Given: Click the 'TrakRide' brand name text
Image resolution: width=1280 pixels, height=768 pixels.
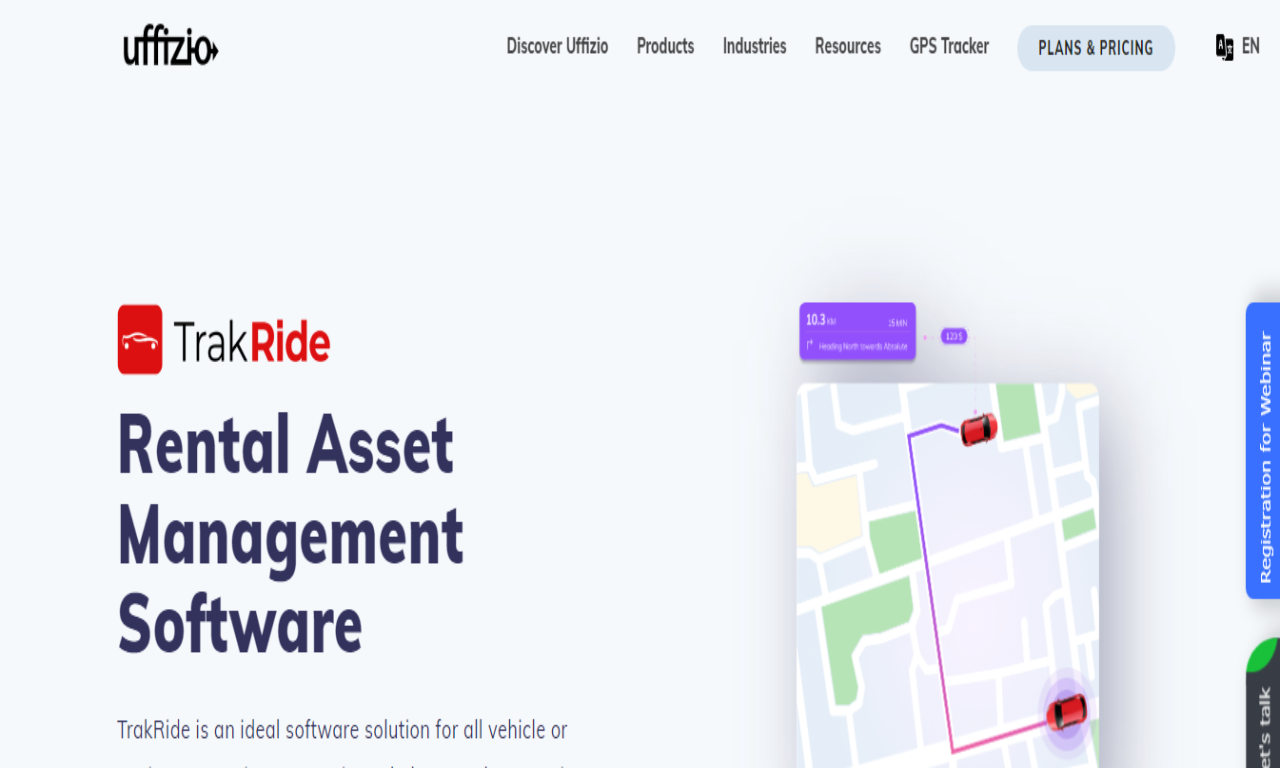Looking at the screenshot, I should (x=251, y=341).
